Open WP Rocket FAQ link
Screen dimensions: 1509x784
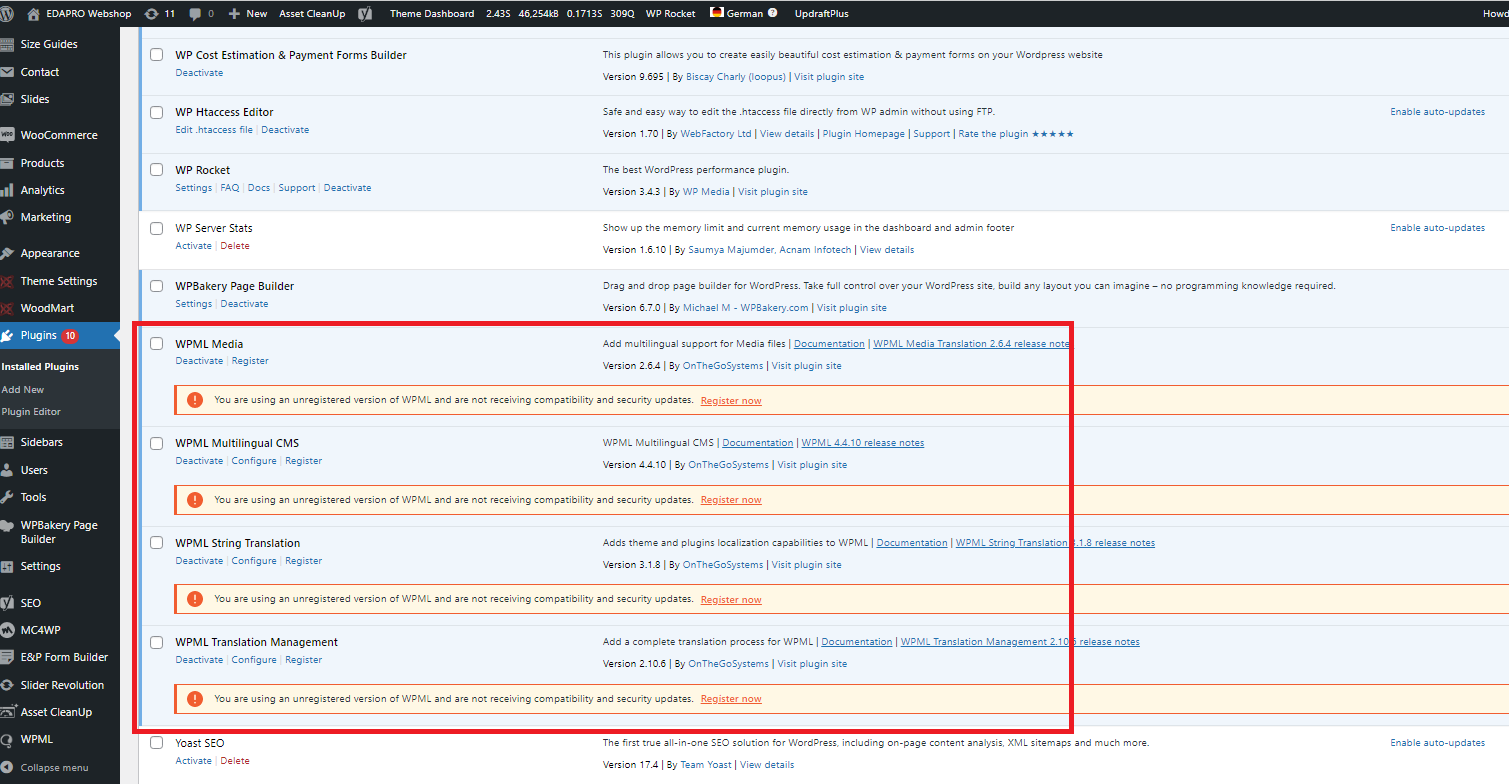coord(230,188)
